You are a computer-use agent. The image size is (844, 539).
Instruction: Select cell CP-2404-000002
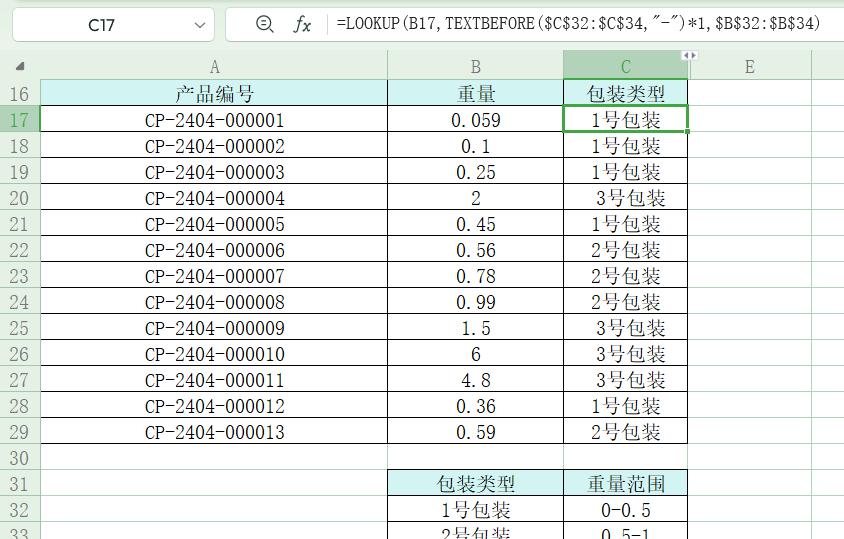tap(214, 145)
